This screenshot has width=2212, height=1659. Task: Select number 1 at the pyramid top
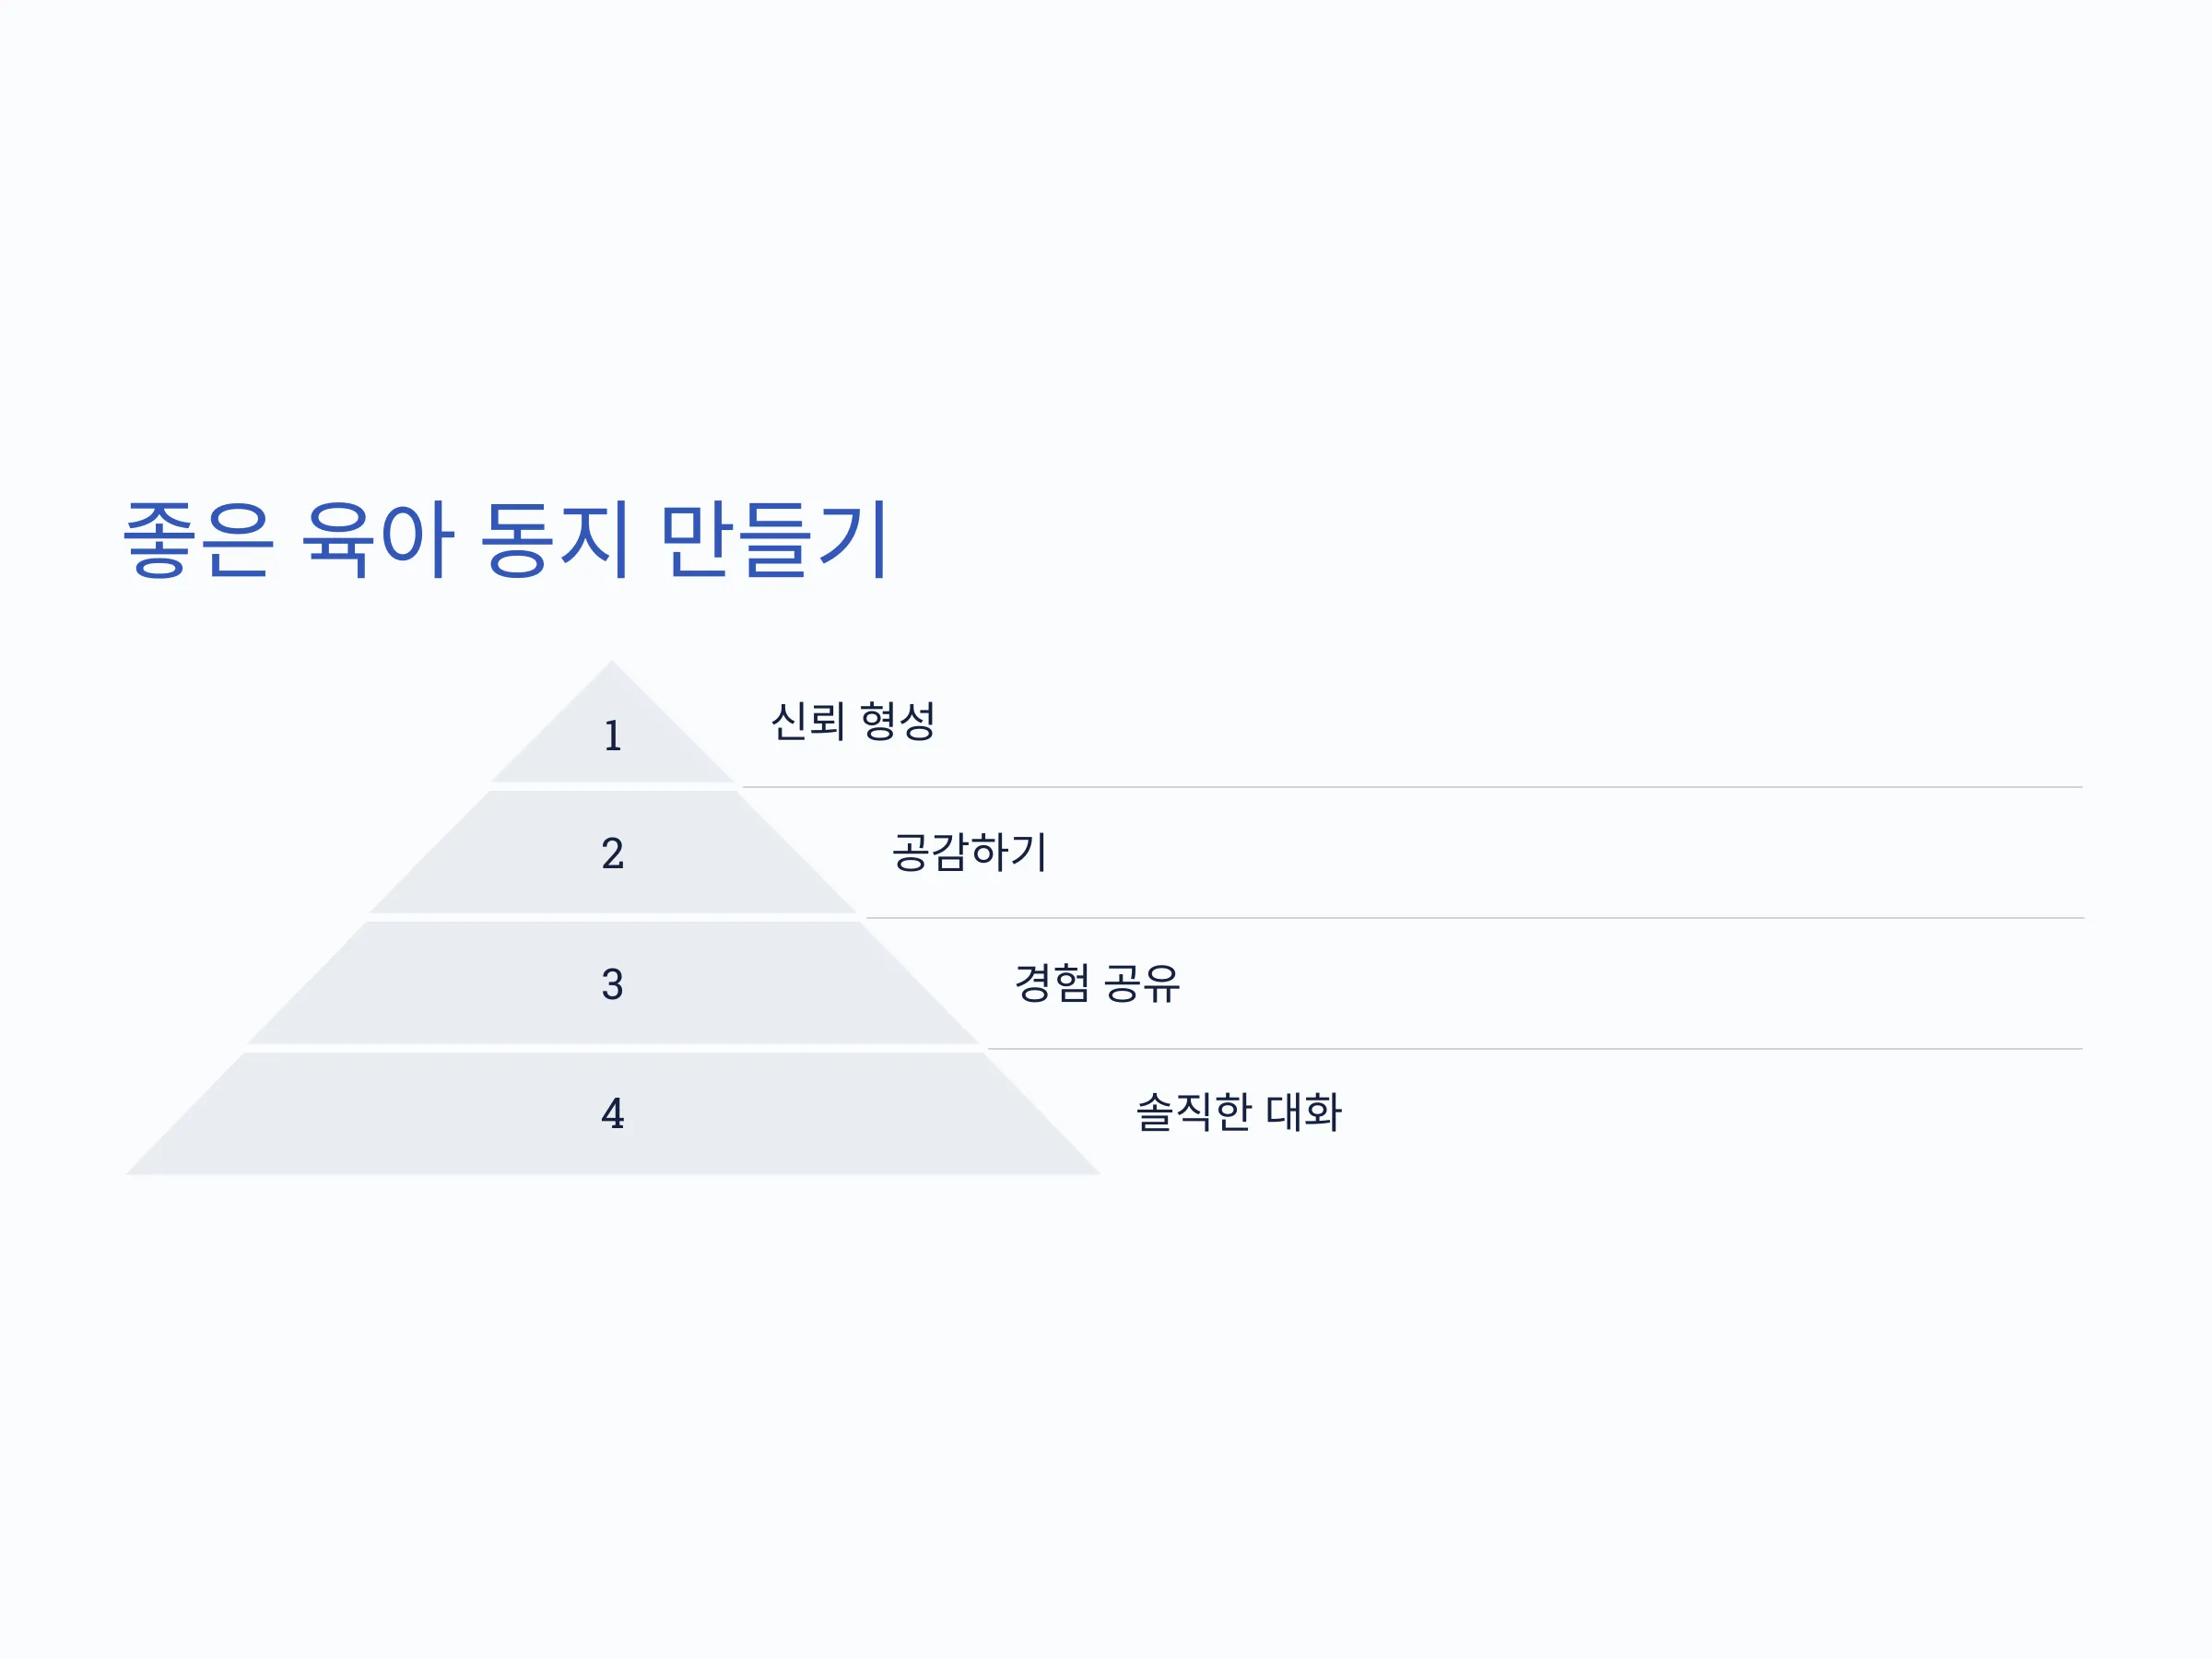[x=613, y=736]
